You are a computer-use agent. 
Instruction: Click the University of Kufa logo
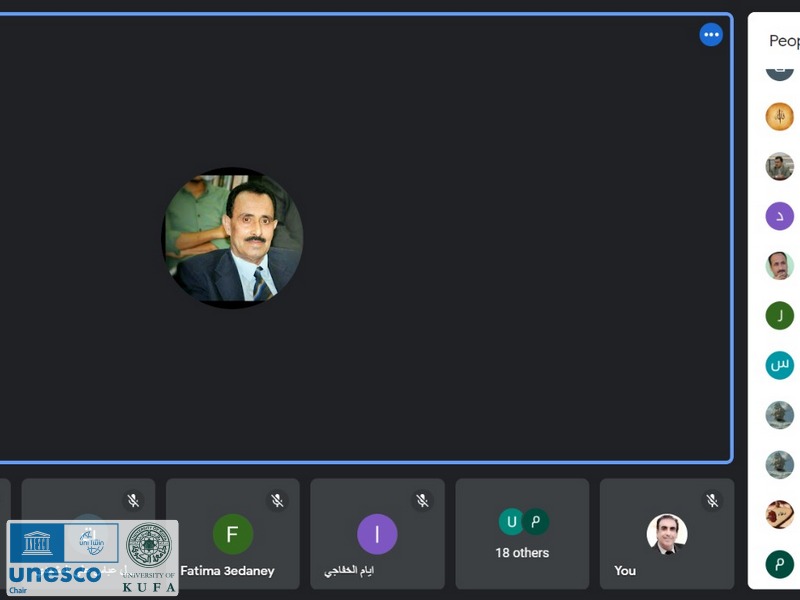coord(149,557)
